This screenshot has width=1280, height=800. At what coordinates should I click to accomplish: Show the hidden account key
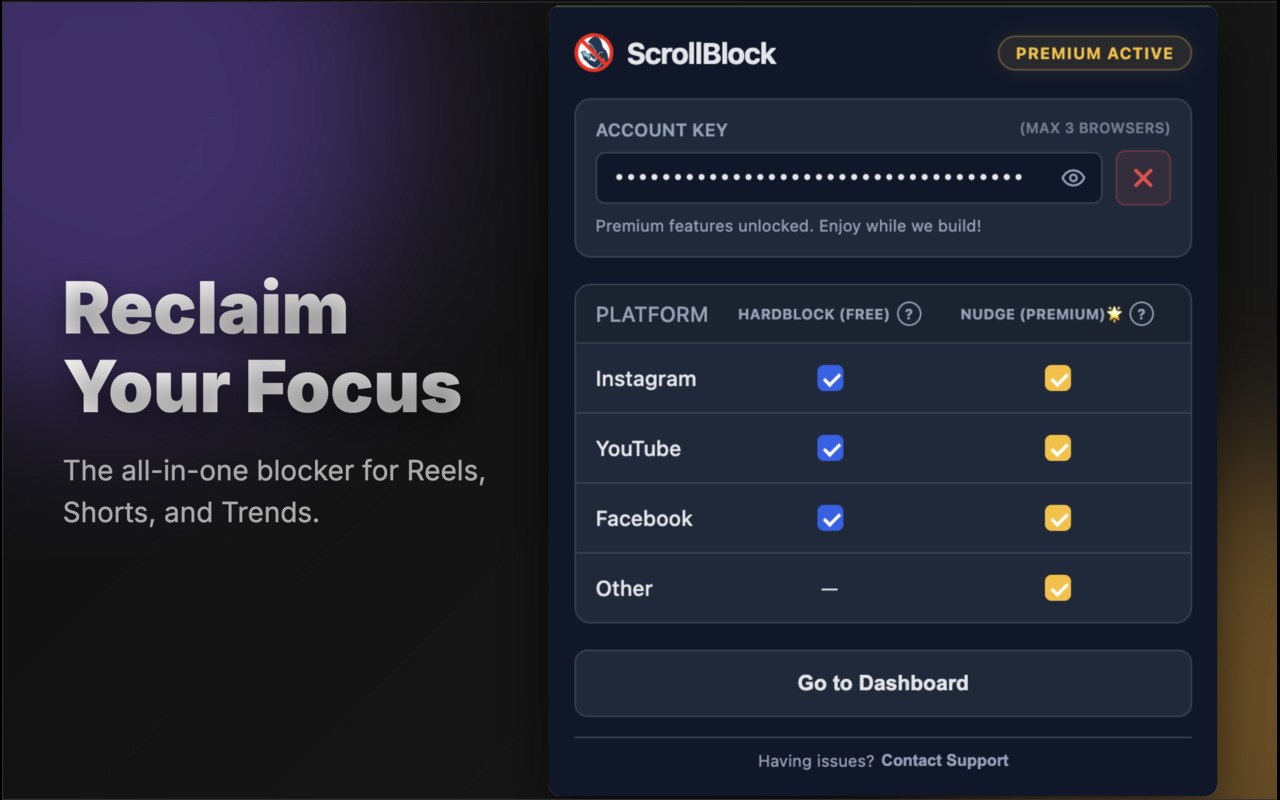tap(1073, 178)
